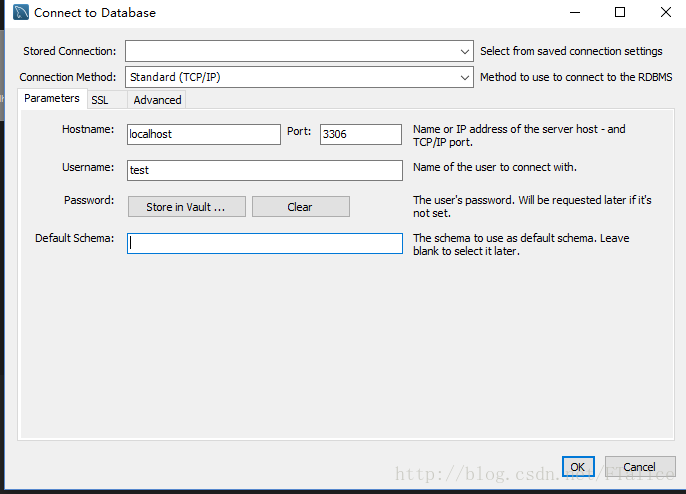Click the 'Connect to Database' title text
Screen dimensions: 686x494
coord(95,13)
